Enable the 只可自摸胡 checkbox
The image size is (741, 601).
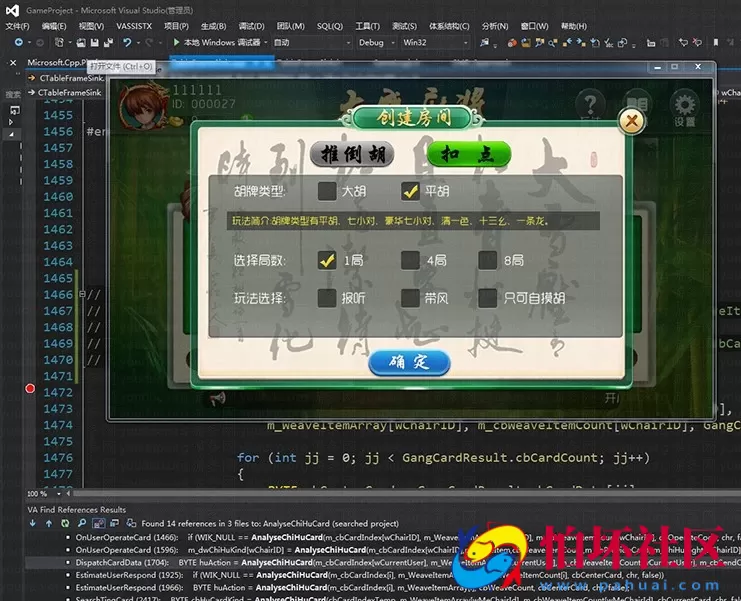(487, 298)
